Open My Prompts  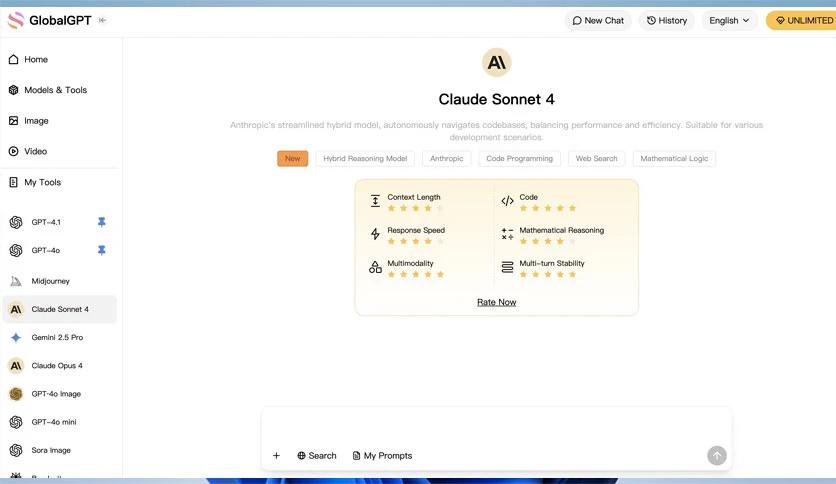[382, 456]
